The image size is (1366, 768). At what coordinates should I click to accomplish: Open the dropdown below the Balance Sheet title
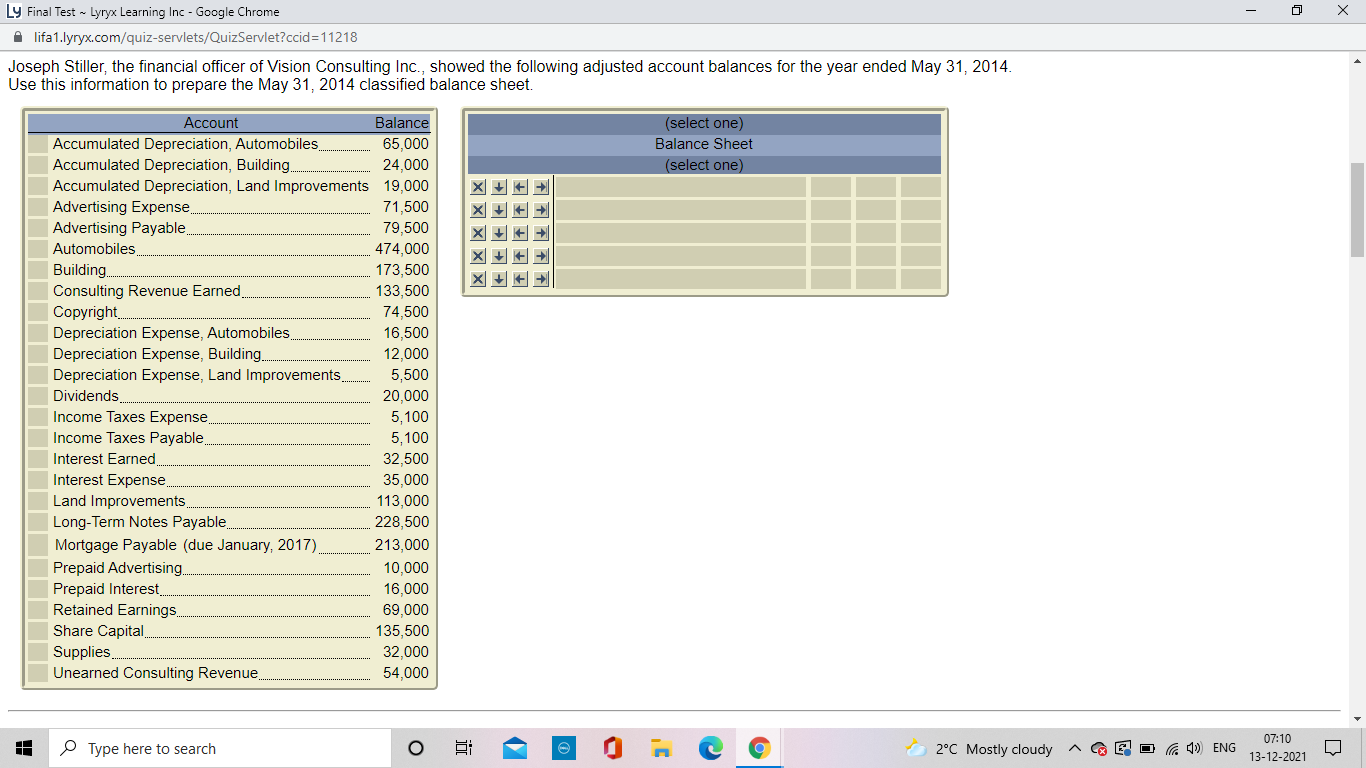tap(704, 165)
